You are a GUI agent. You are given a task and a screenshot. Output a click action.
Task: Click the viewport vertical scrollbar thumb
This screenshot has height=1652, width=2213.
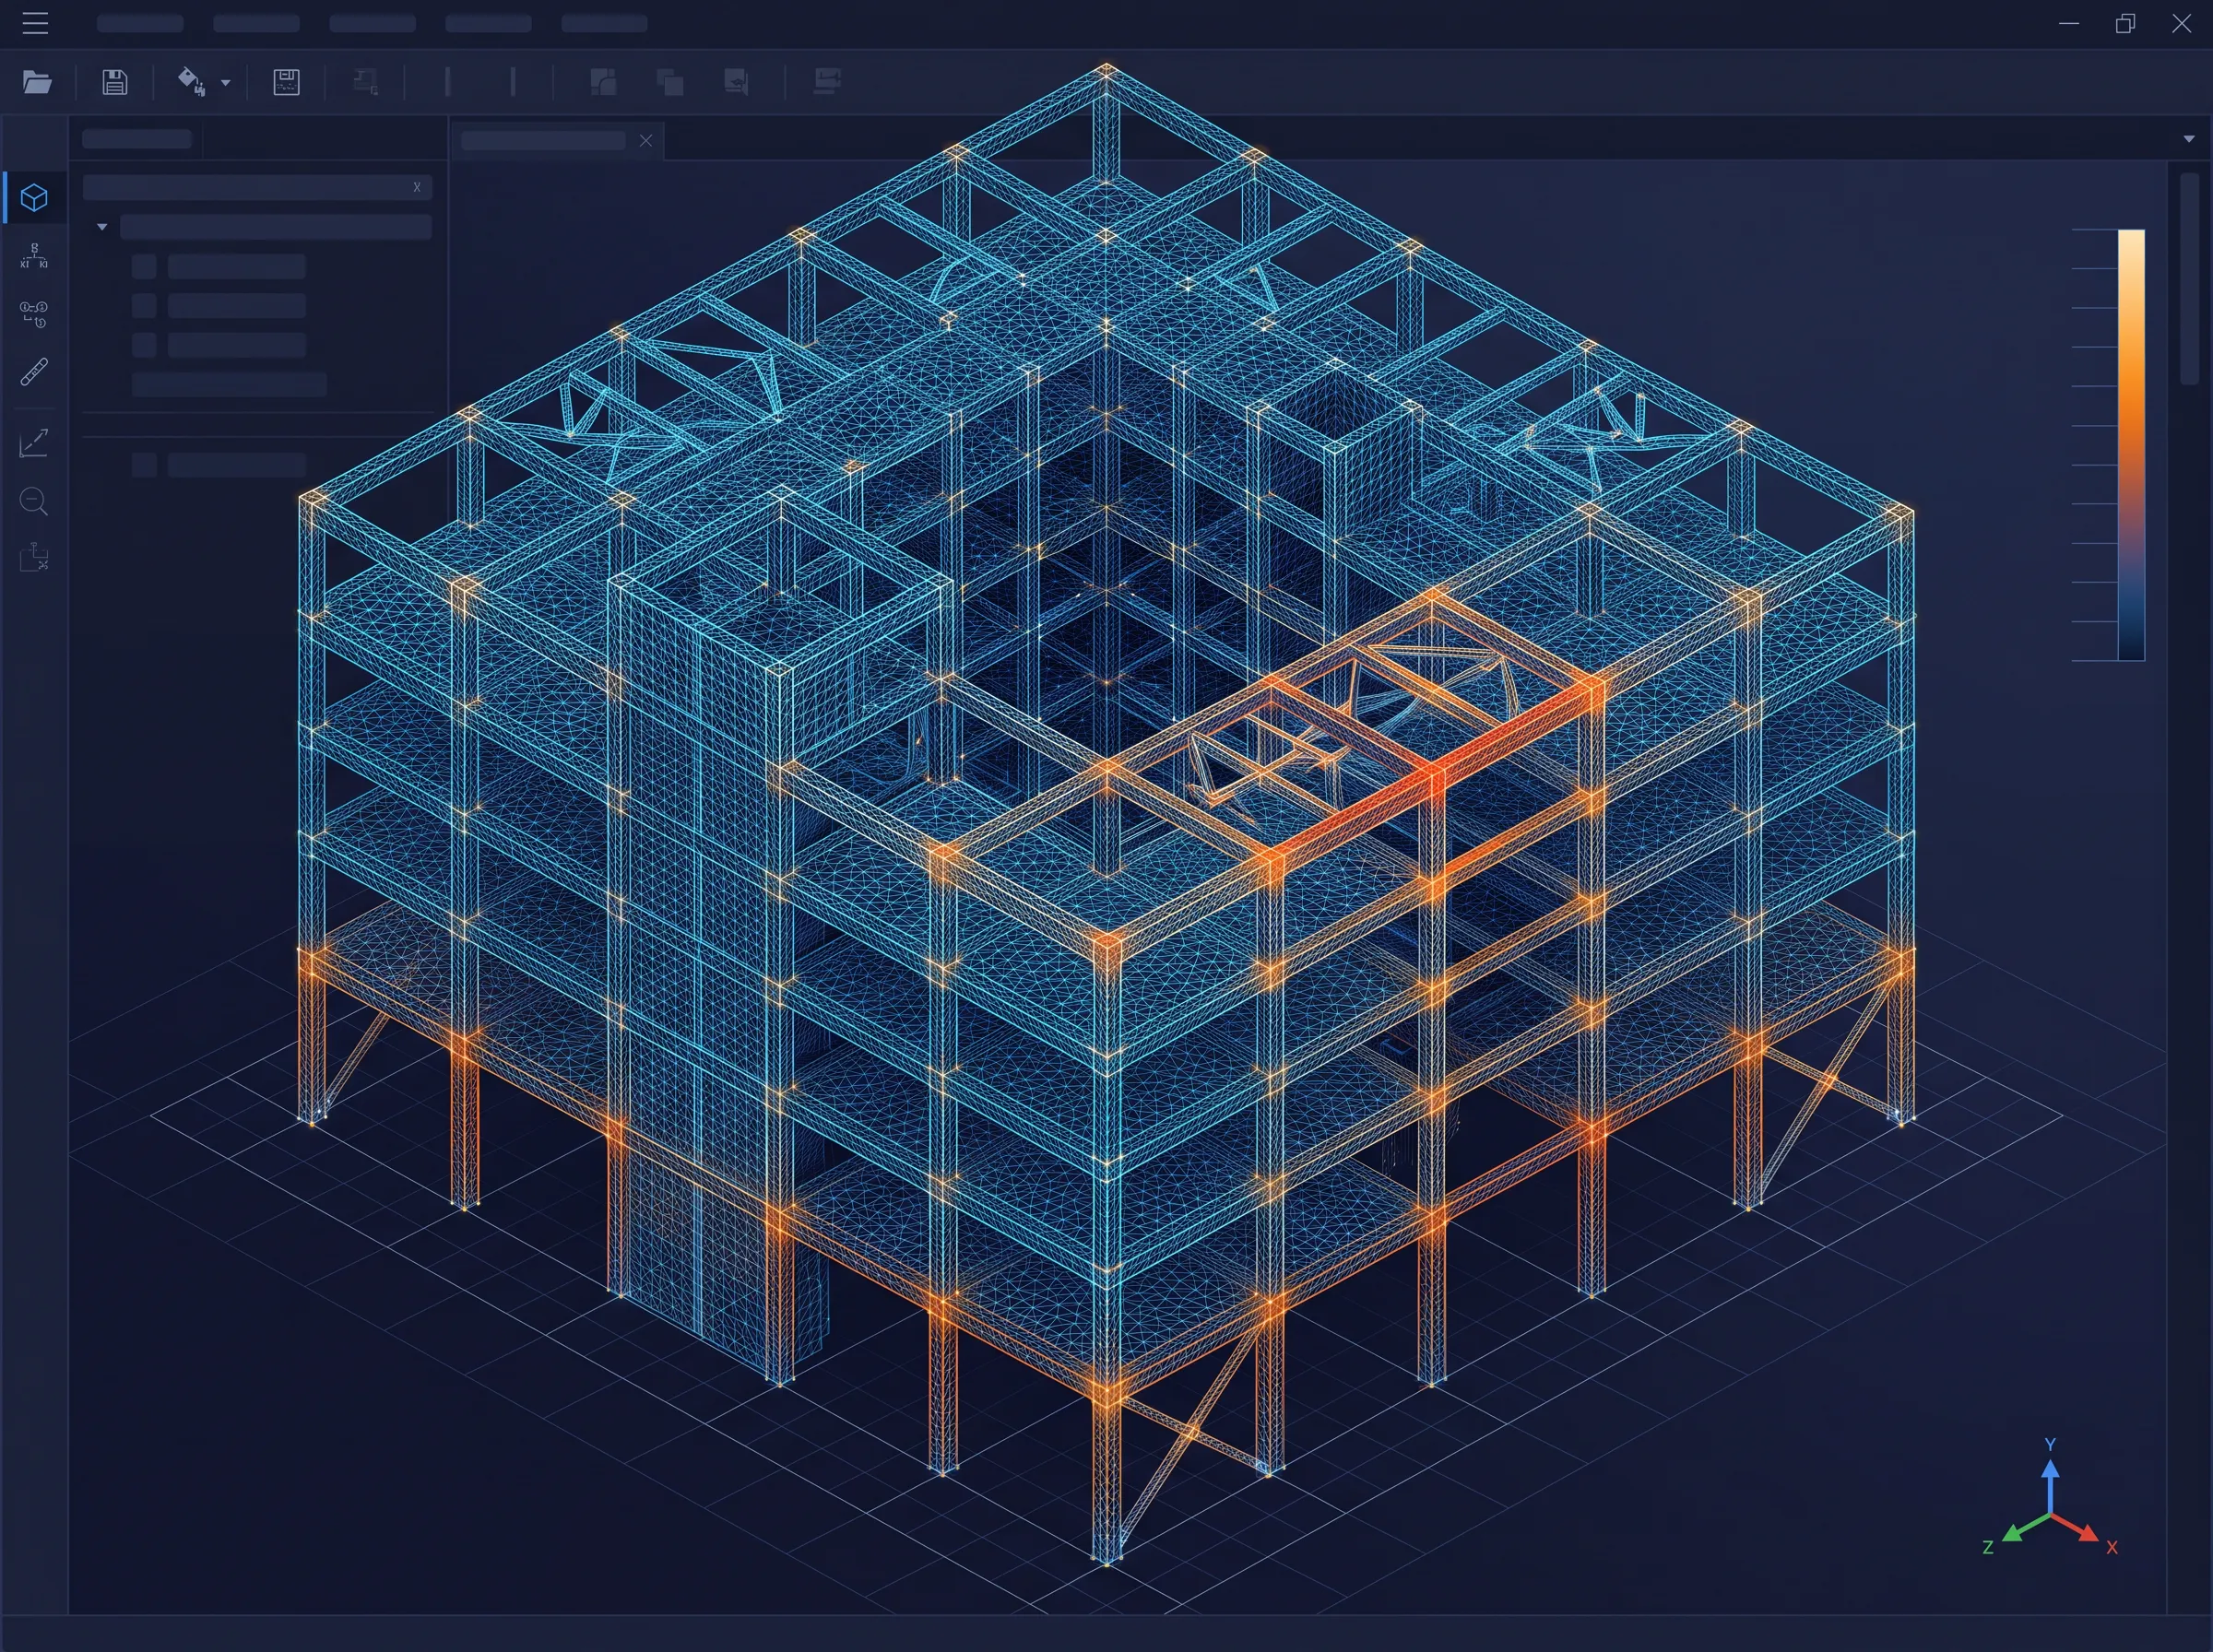(x=2189, y=278)
